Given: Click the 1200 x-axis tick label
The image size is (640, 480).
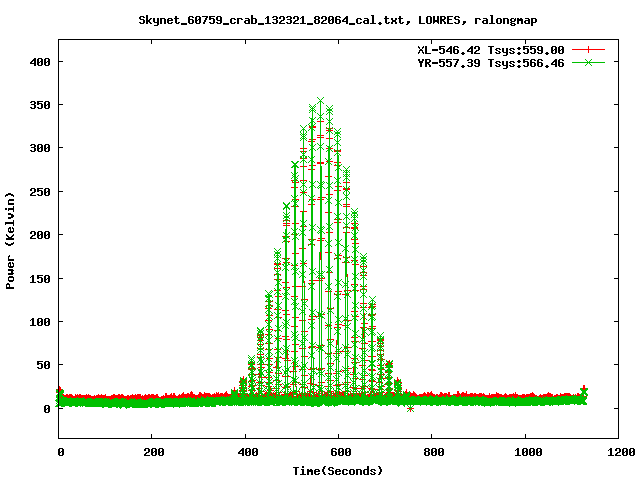Looking at the screenshot, I should click(621, 452).
